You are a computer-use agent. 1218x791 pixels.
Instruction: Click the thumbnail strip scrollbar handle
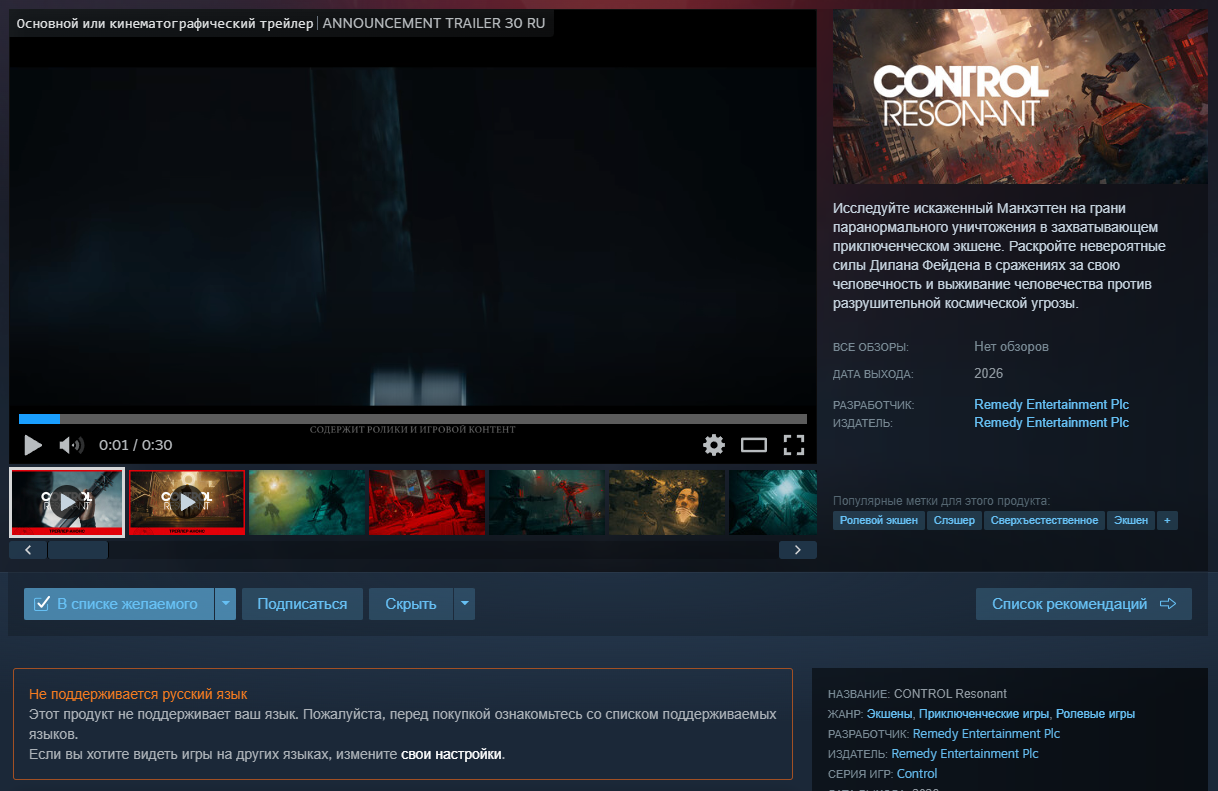point(78,550)
